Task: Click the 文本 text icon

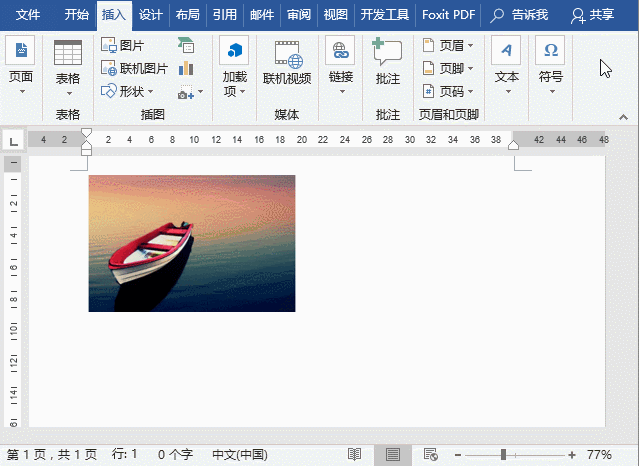Action: pos(506,50)
